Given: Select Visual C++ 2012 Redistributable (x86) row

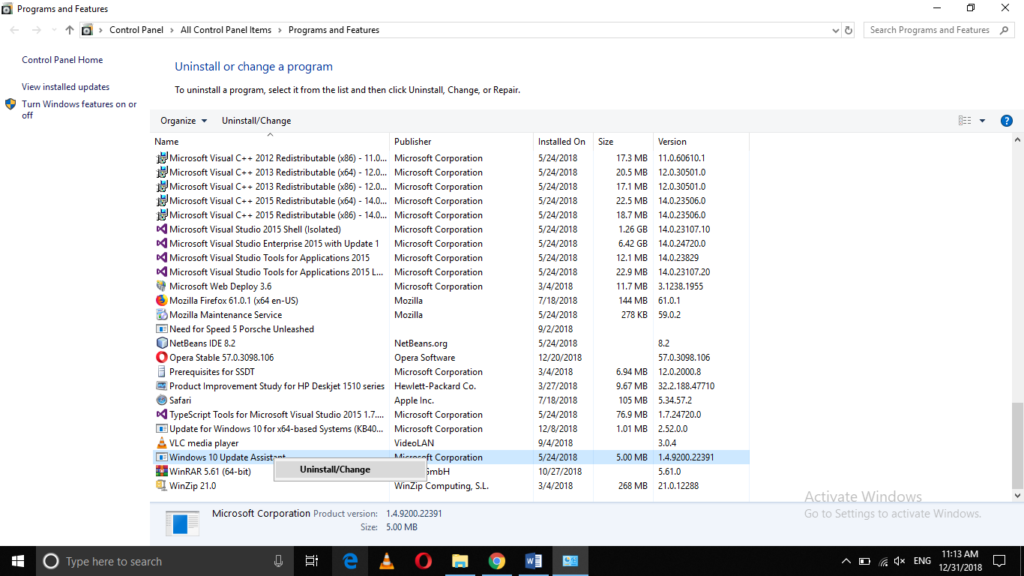Looking at the screenshot, I should pos(451,158).
